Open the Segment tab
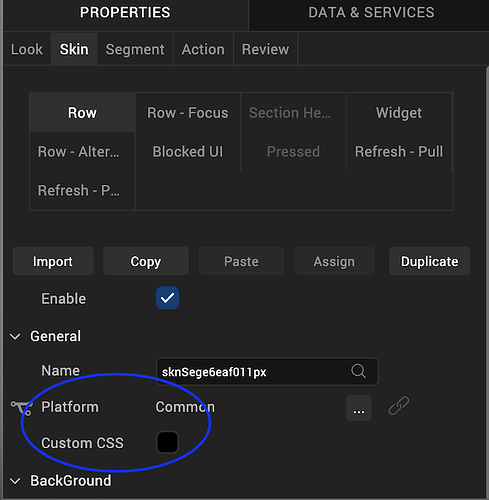 point(135,49)
